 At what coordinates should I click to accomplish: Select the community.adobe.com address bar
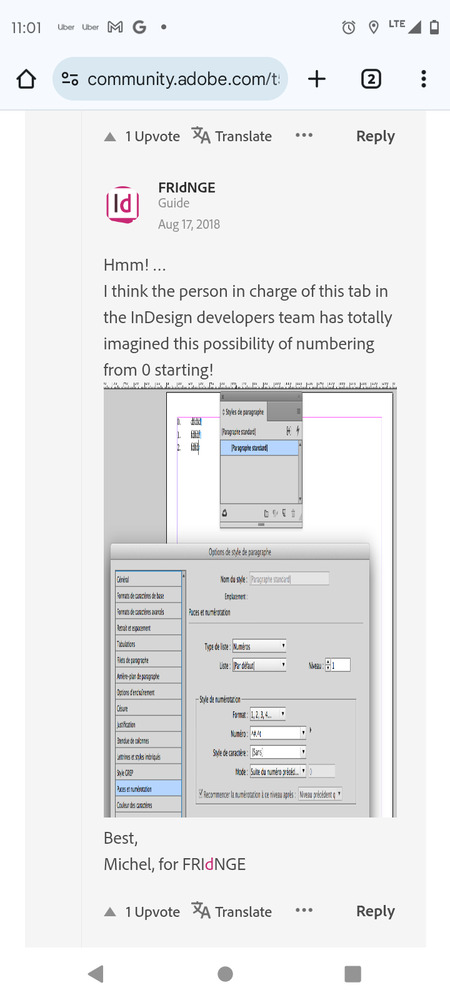[170, 79]
